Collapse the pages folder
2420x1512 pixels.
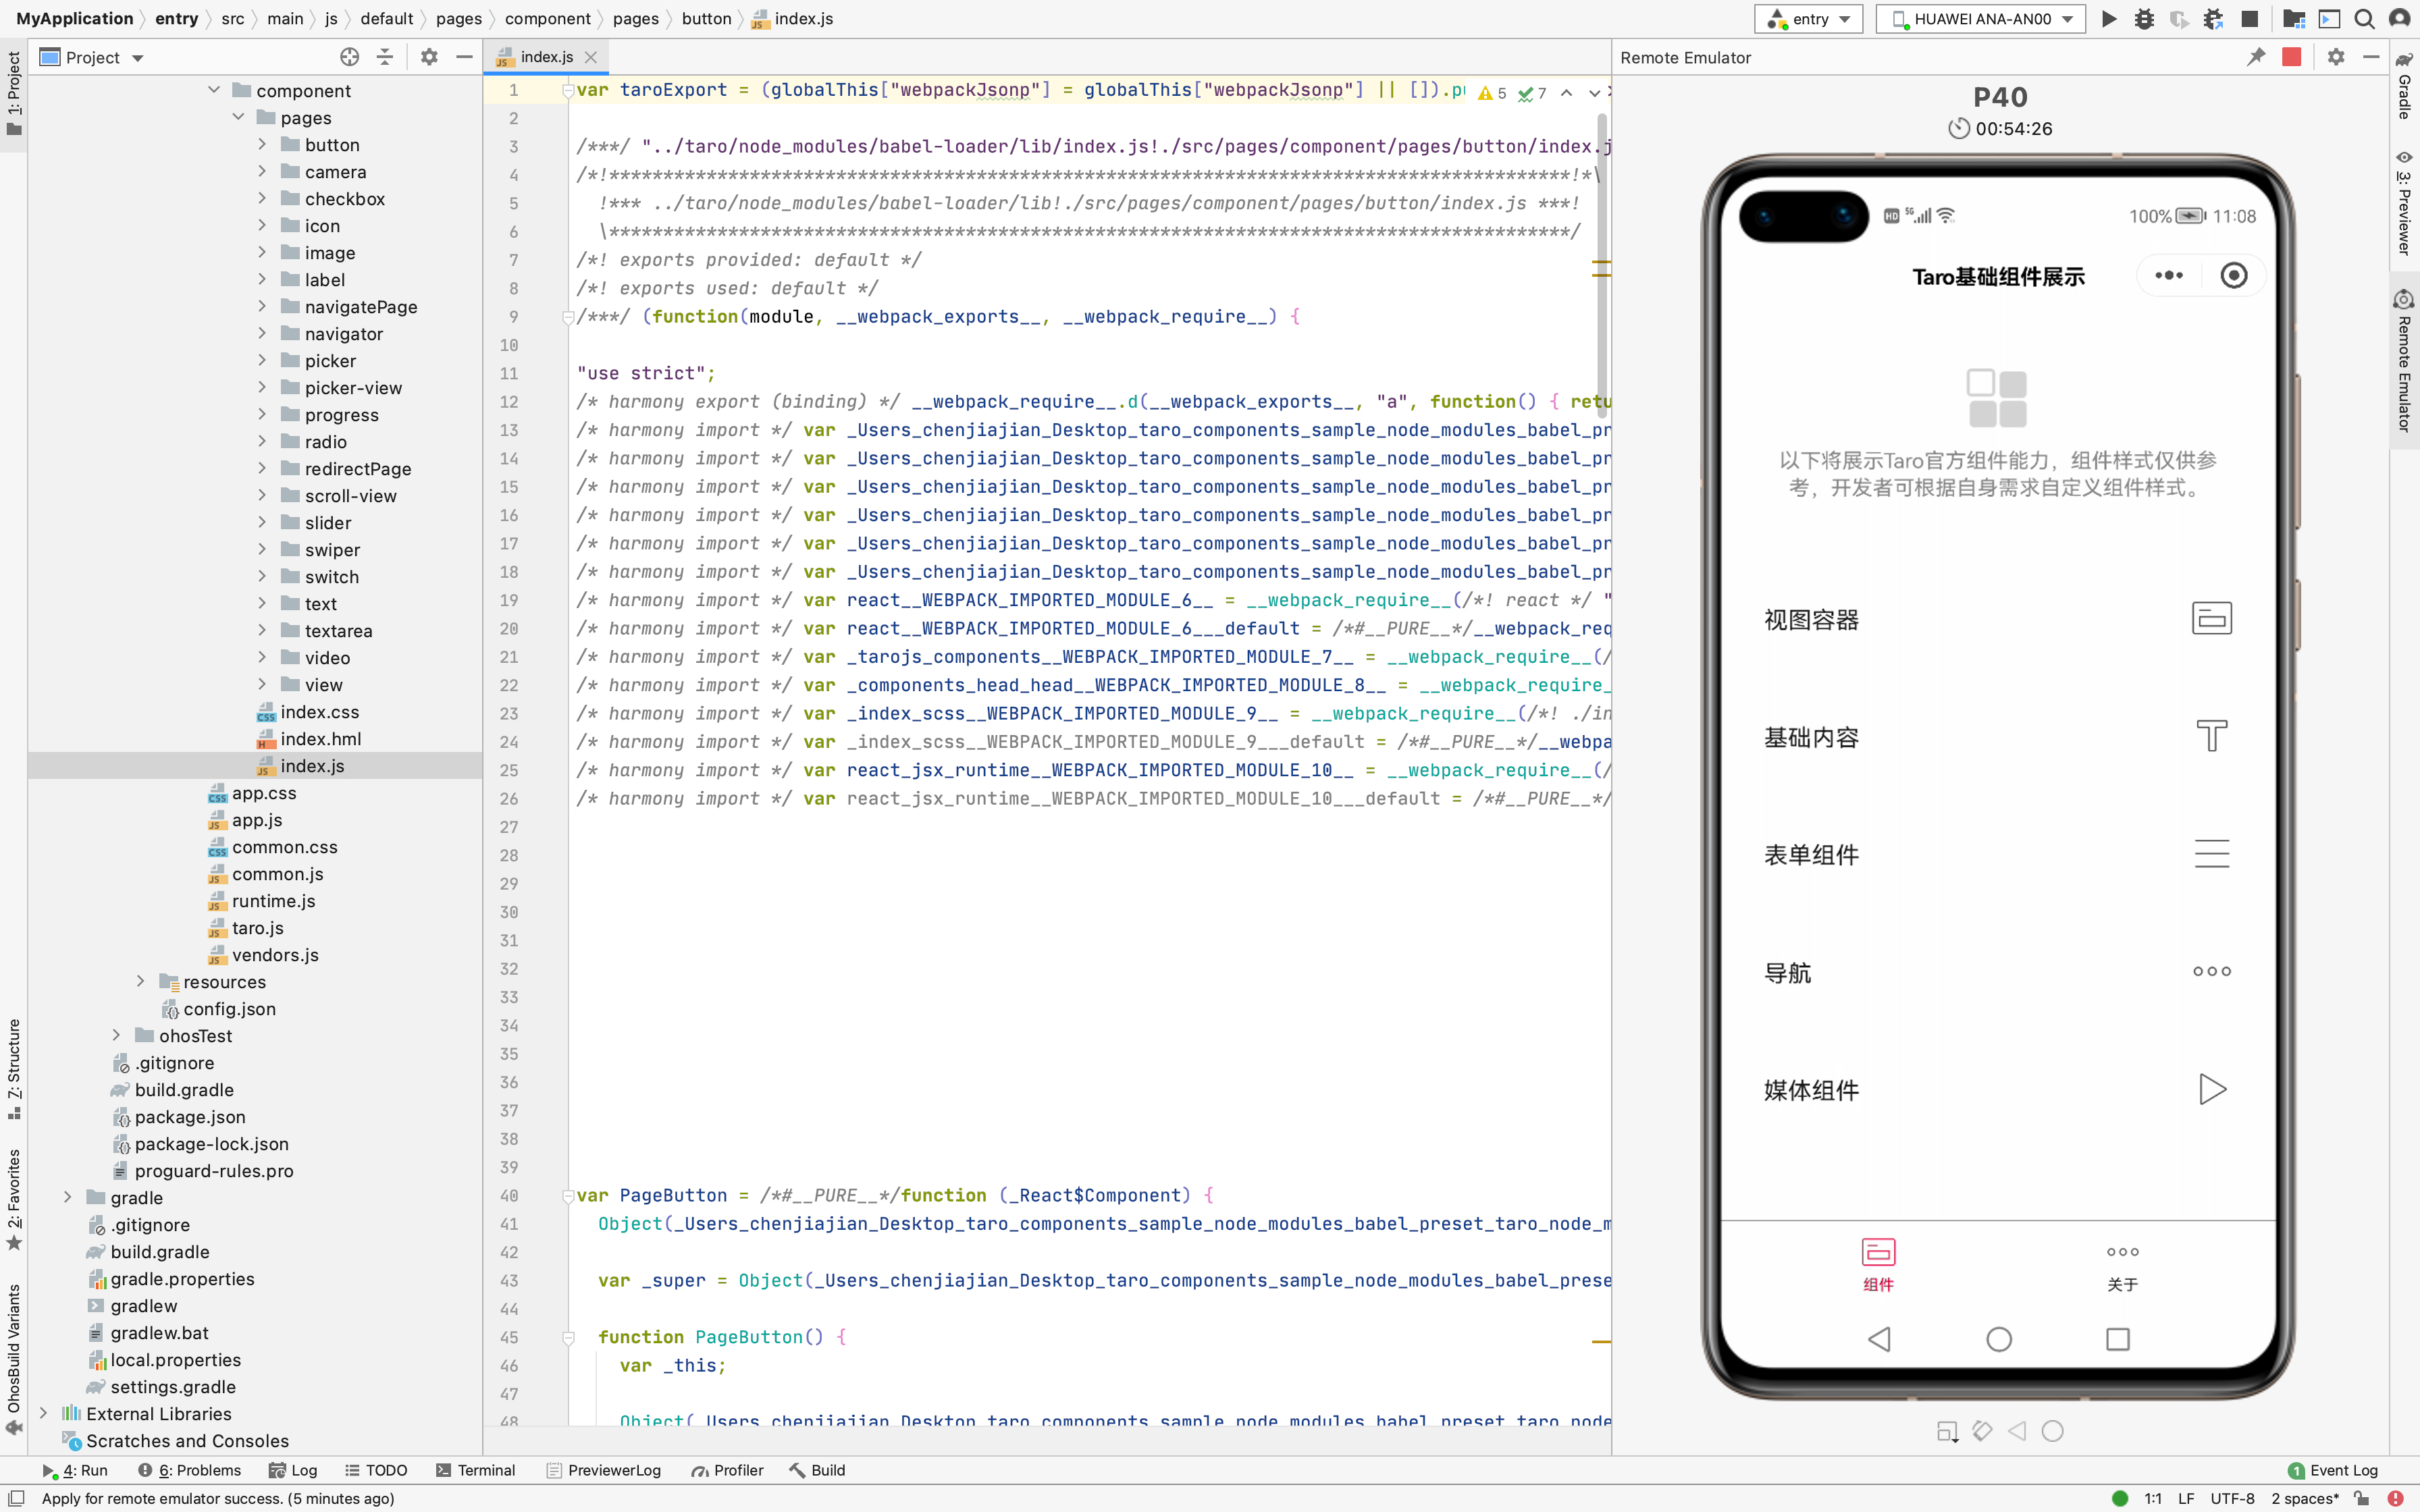(x=238, y=117)
